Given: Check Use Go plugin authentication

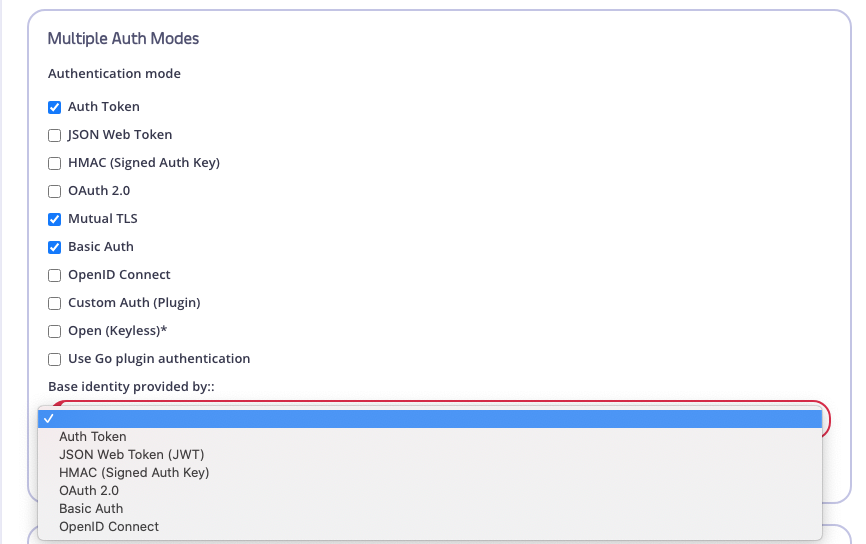Looking at the screenshot, I should point(55,359).
